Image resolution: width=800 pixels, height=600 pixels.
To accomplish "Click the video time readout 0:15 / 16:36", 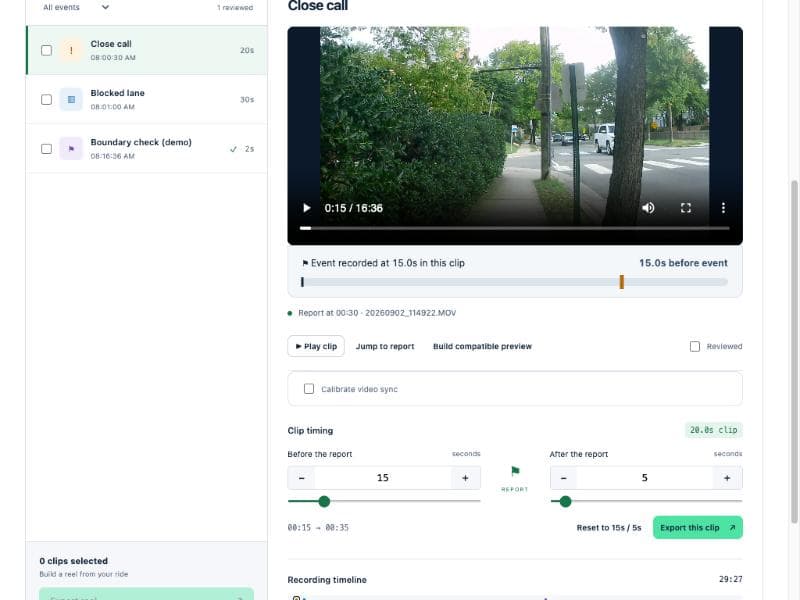I will pyautogui.click(x=354, y=208).
